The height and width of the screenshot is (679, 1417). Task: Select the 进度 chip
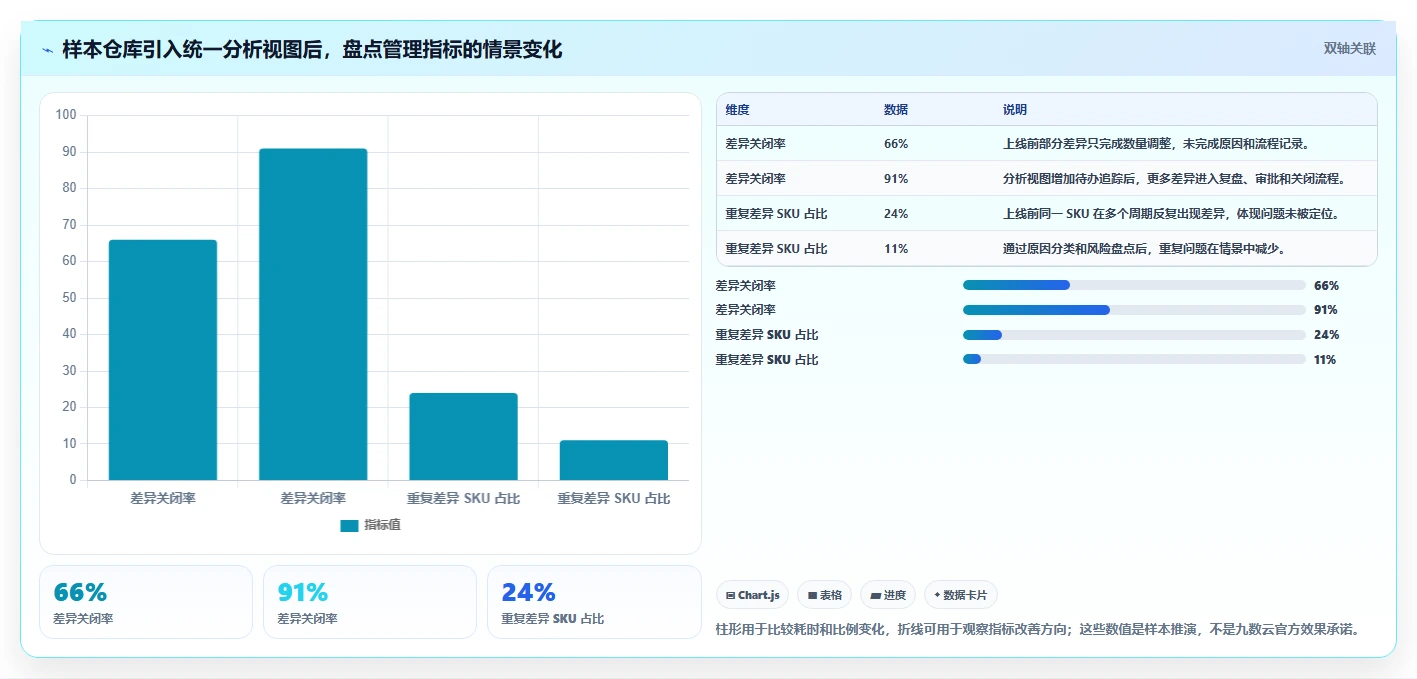pyautogui.click(x=888, y=595)
